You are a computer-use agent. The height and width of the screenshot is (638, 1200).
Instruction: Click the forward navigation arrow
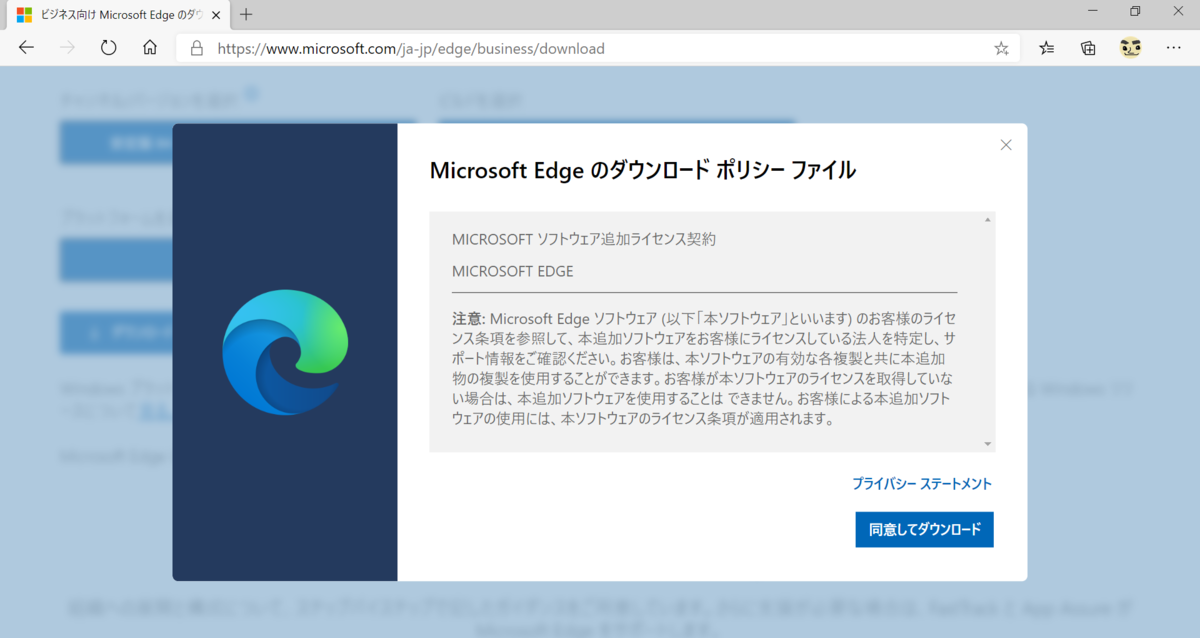point(68,48)
